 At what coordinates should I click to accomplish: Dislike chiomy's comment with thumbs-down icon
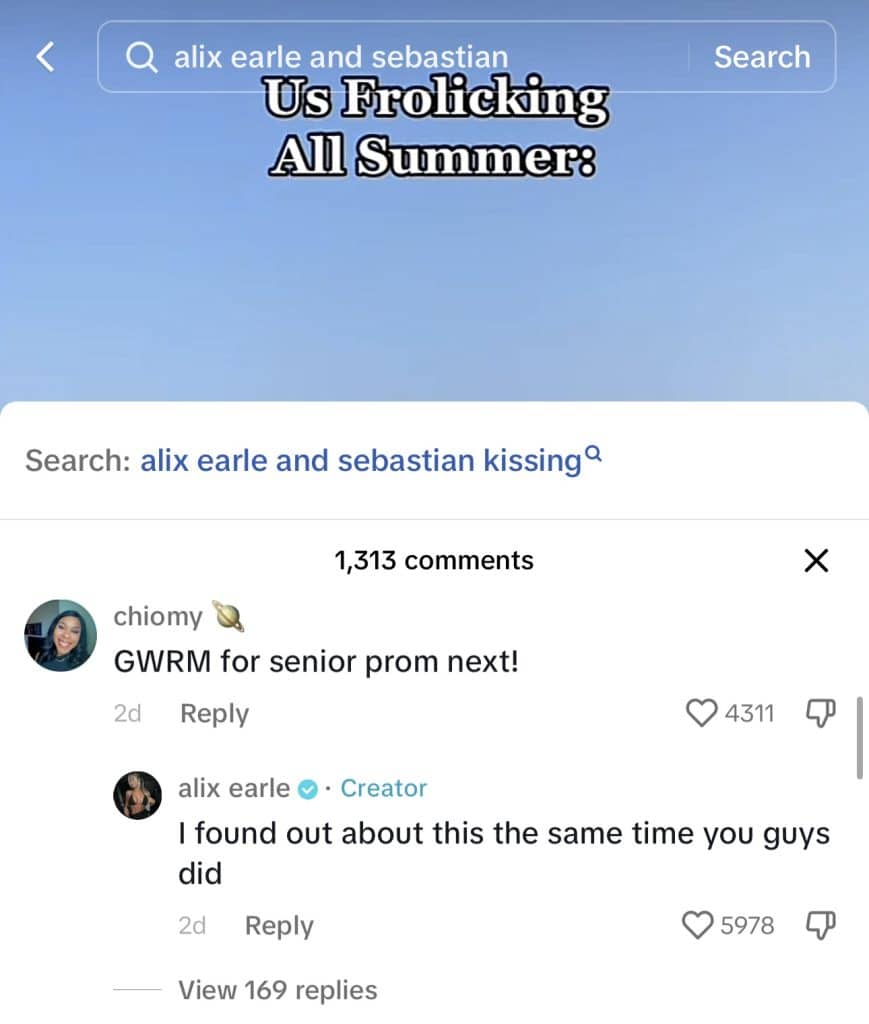click(821, 713)
